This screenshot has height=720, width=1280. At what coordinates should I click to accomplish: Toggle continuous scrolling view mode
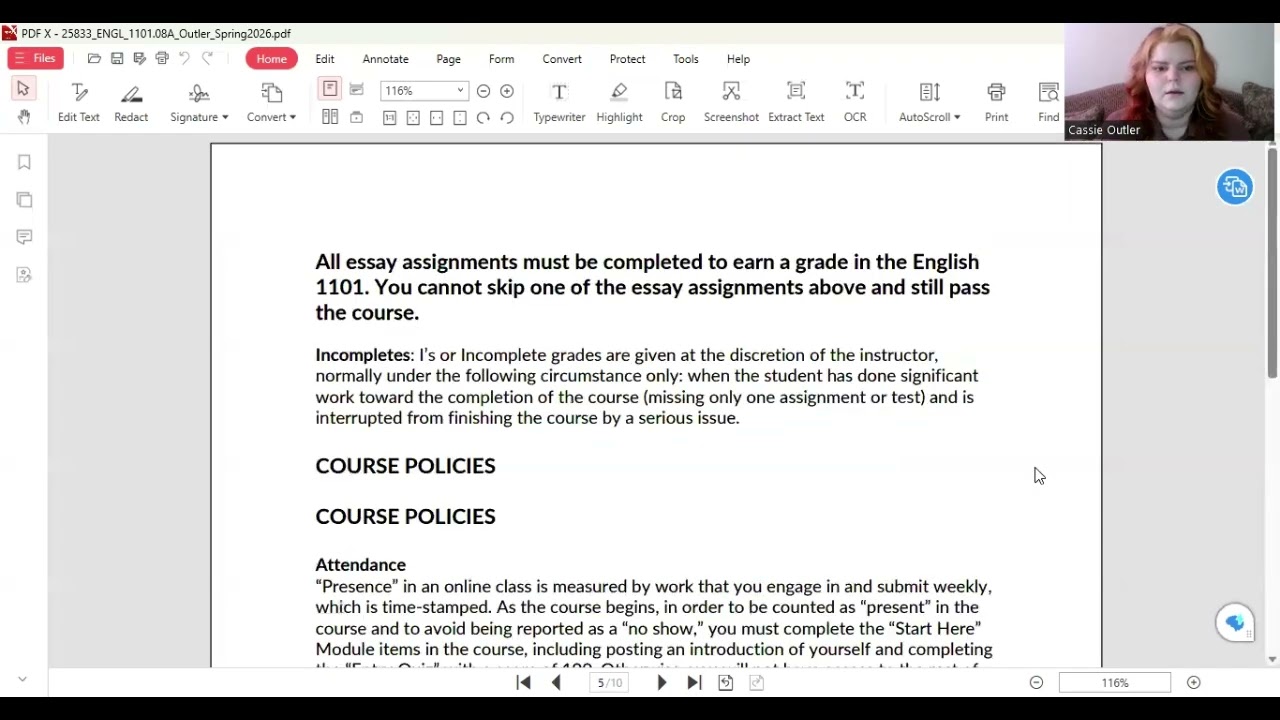click(x=356, y=89)
